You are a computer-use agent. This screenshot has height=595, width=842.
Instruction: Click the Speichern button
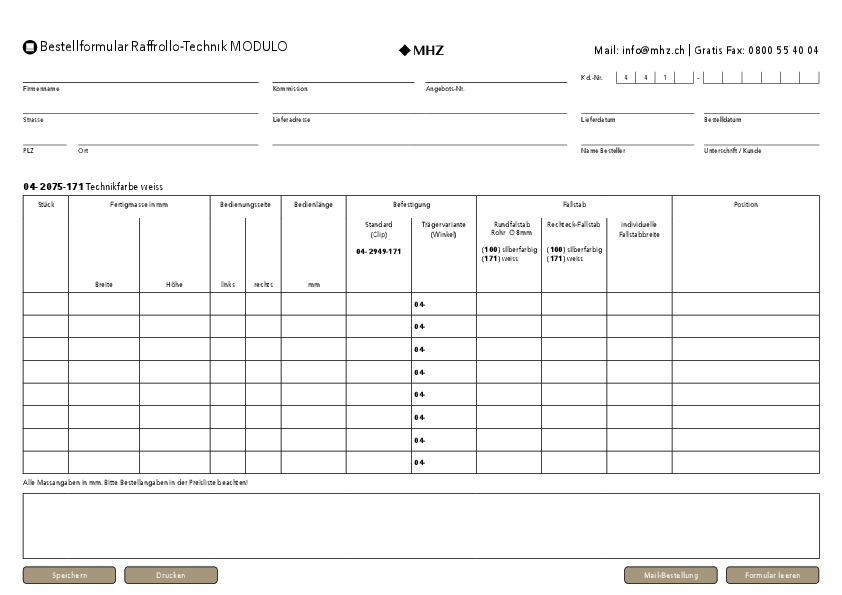(x=70, y=575)
